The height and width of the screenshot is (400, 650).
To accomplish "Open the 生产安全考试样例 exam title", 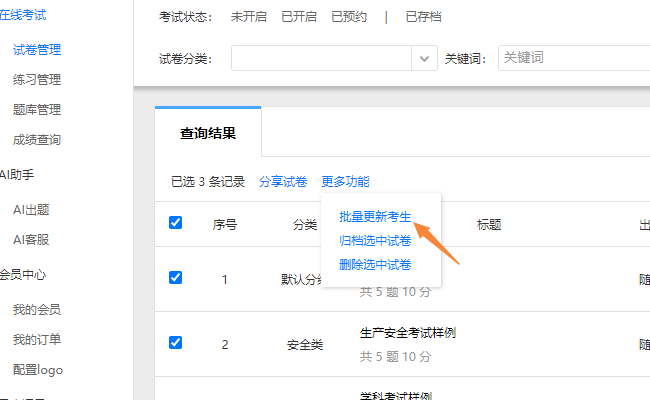I will tap(408, 333).
